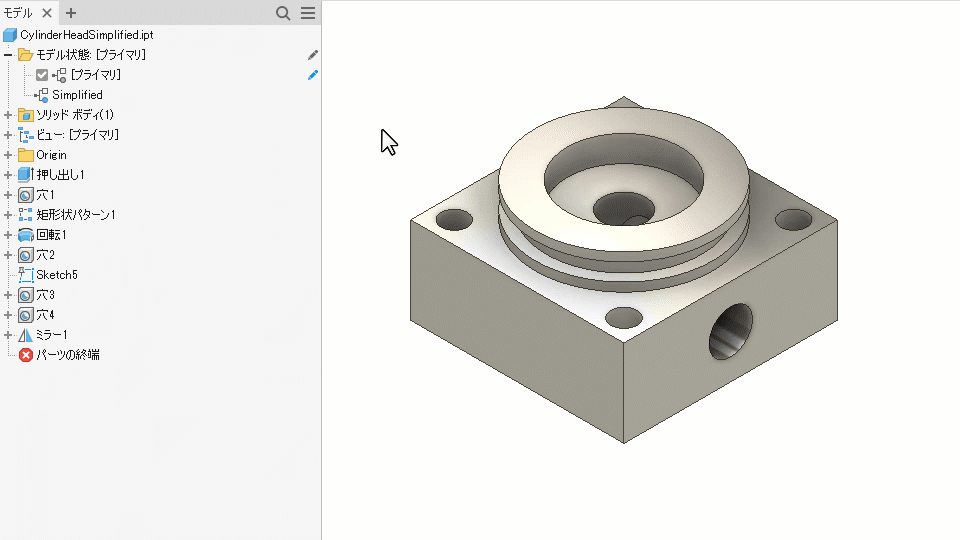Viewport: 960px width, 540px height.
Task: Click the Origin folder icon
Action: pos(25,155)
